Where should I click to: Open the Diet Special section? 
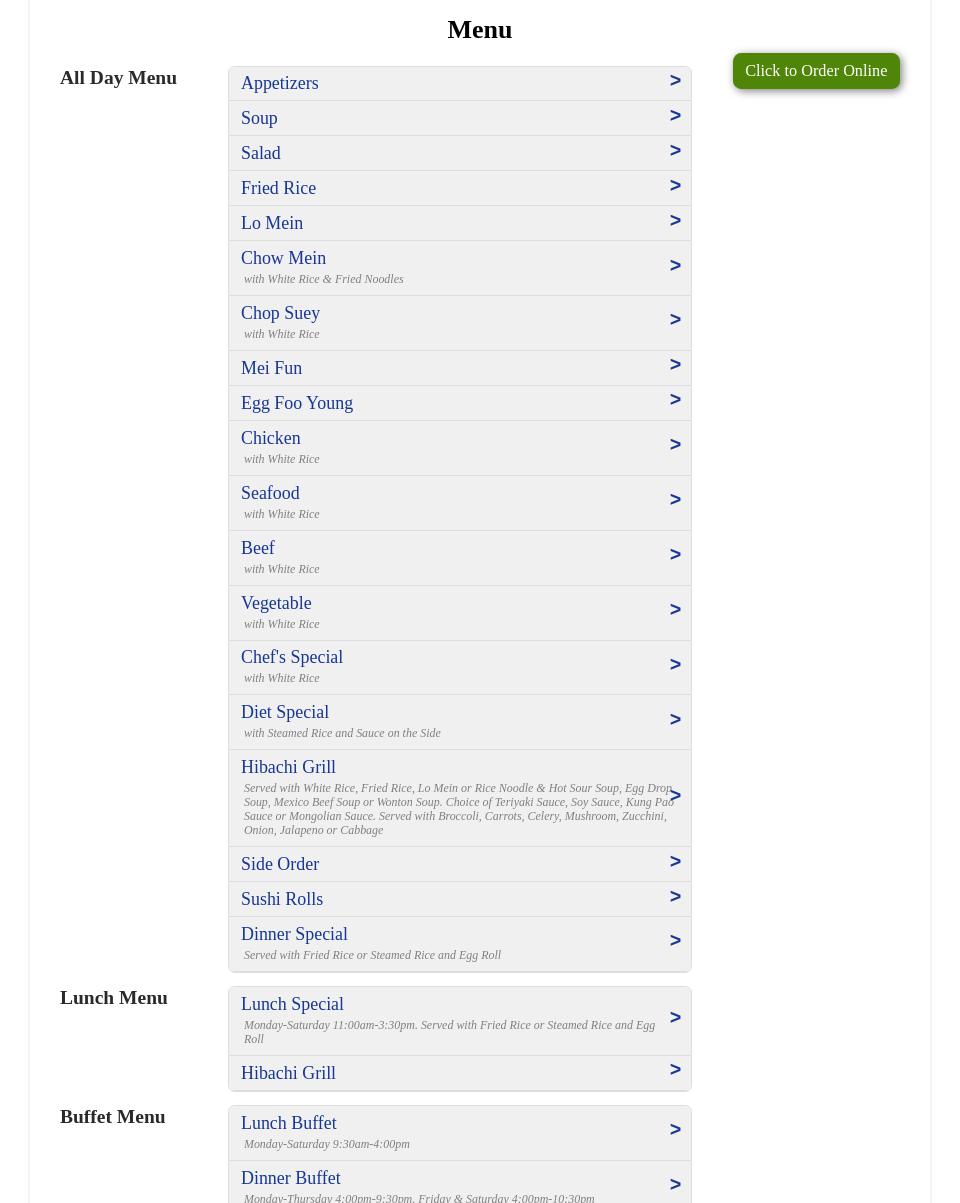(x=285, y=712)
